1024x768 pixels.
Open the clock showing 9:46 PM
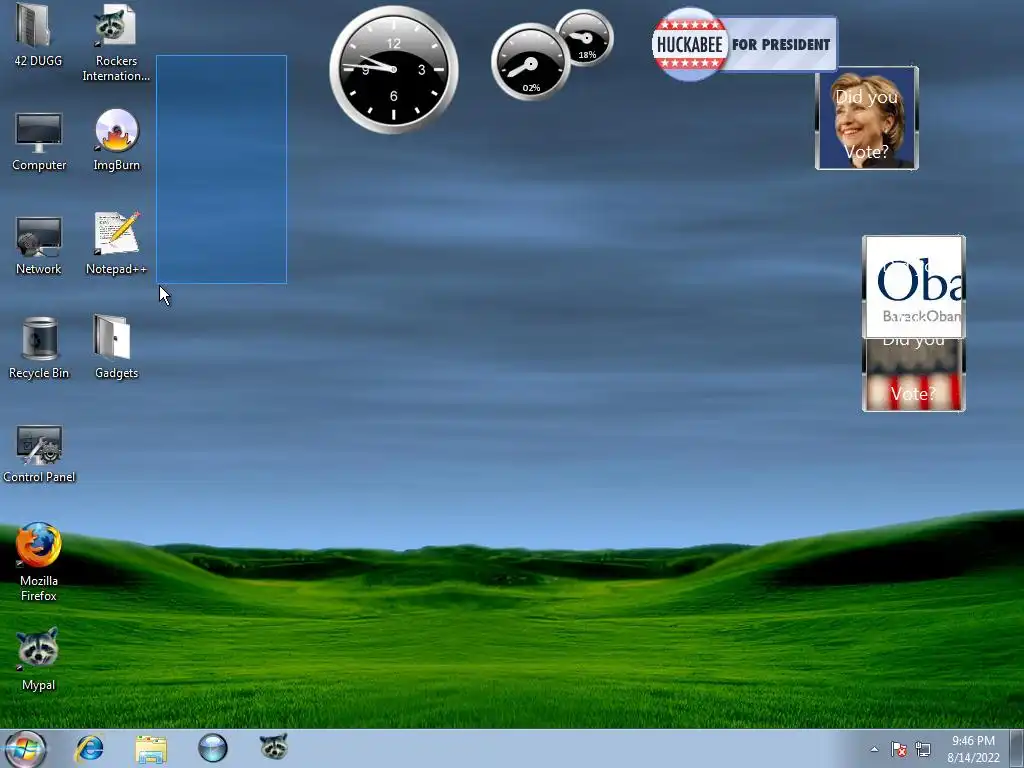pyautogui.click(x=973, y=749)
